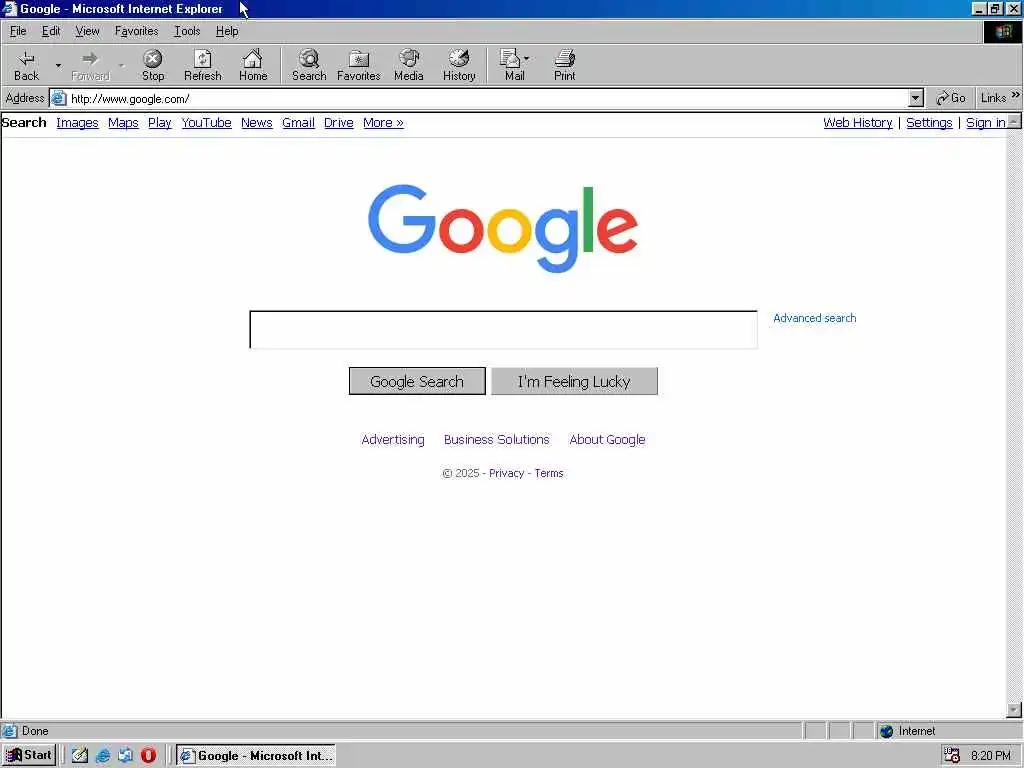This screenshot has height=768, width=1024.
Task: Click the scrollbar down arrow
Action: 1014,709
